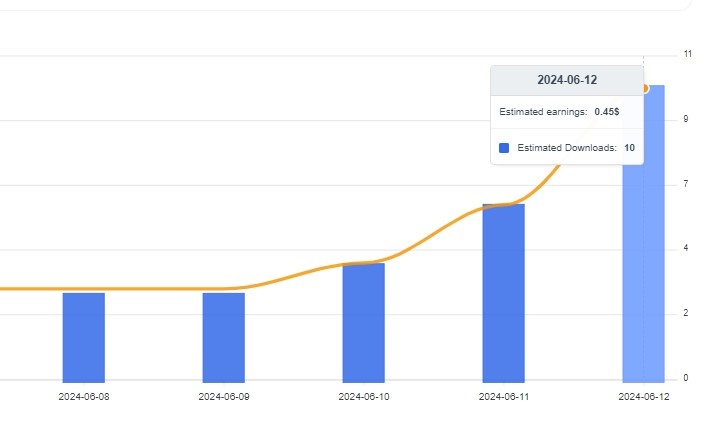Click the x-axis label 2024-06-09
The image size is (707, 434).
click(x=224, y=397)
